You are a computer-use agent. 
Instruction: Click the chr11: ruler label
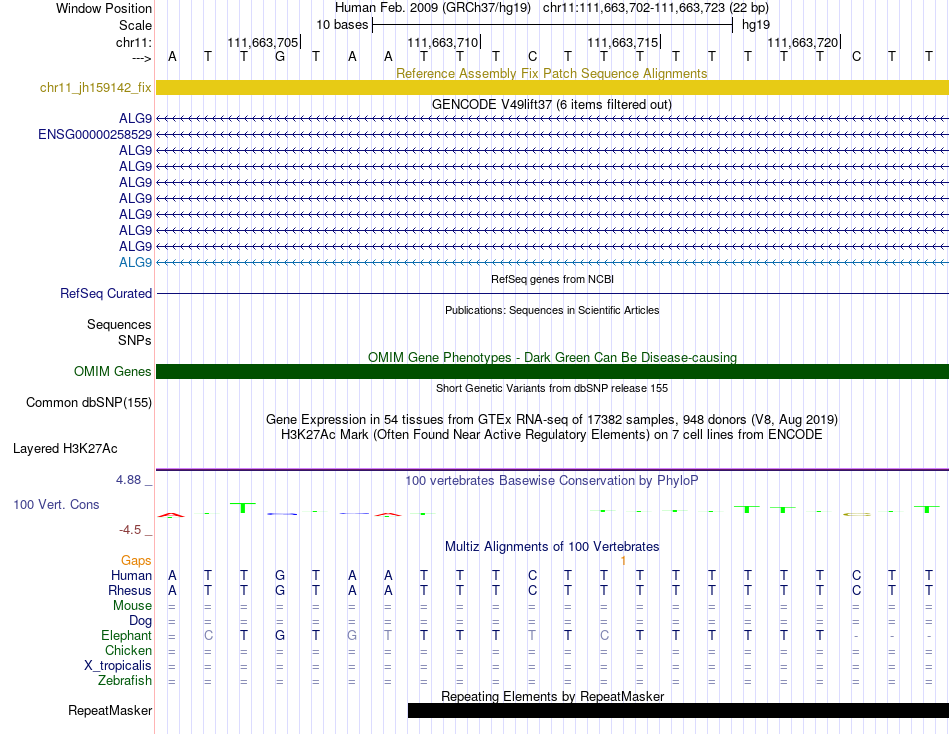[x=134, y=42]
